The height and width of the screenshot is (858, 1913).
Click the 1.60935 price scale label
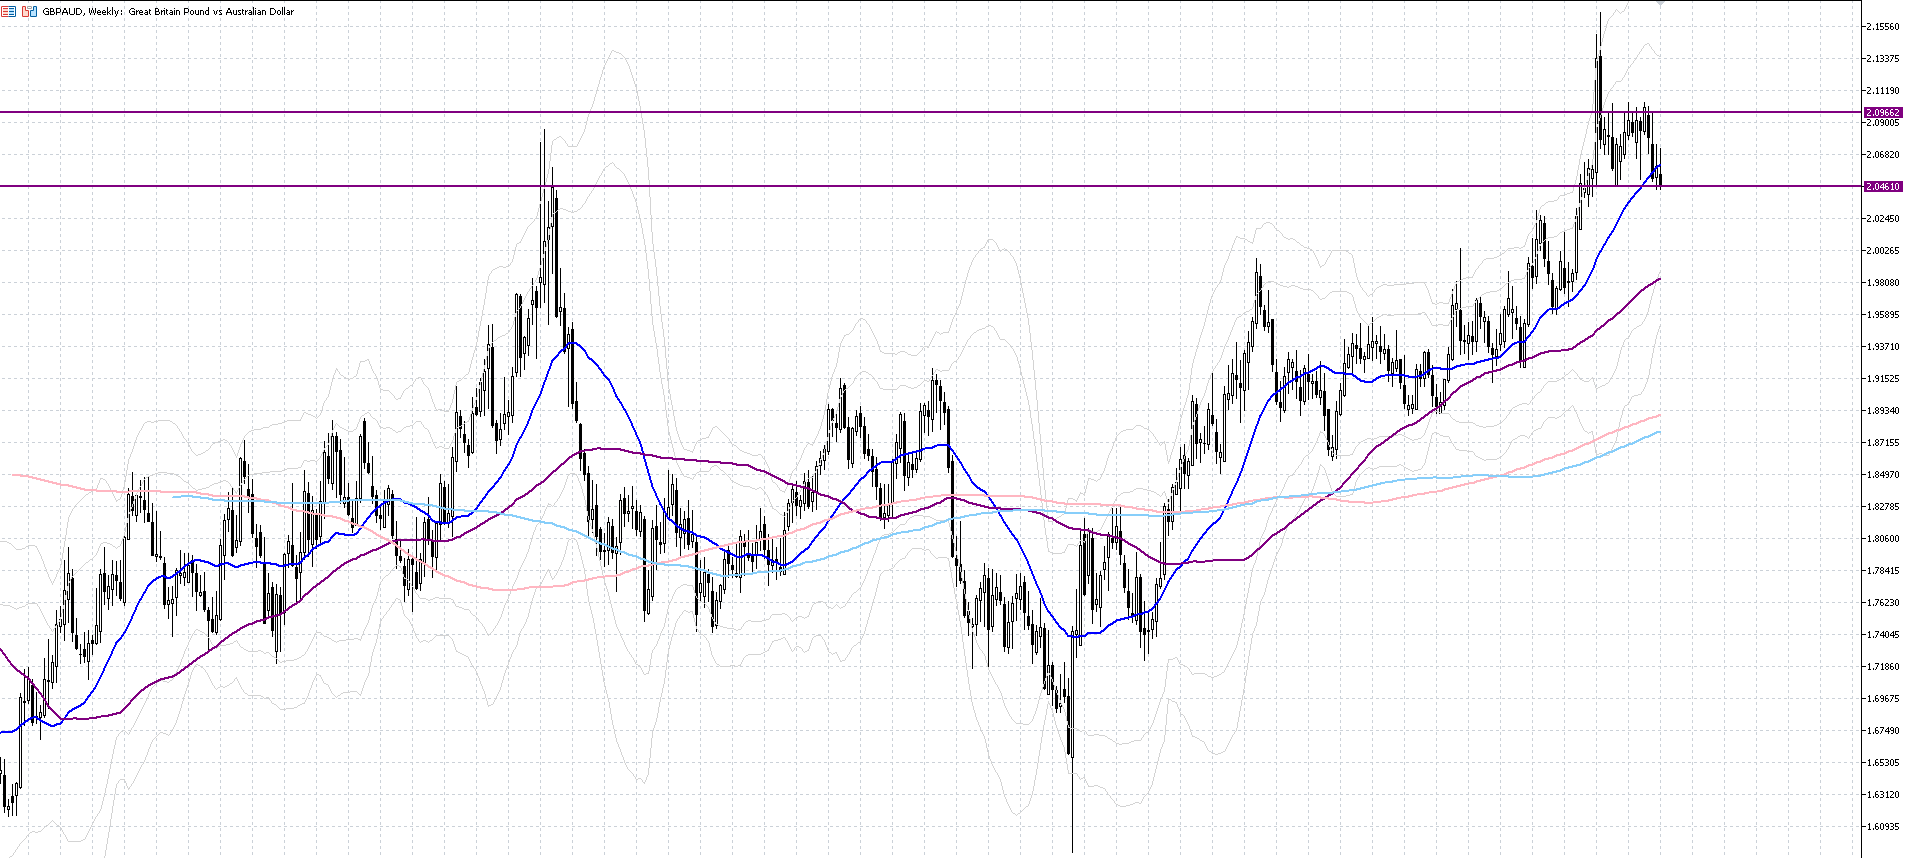1883,827
